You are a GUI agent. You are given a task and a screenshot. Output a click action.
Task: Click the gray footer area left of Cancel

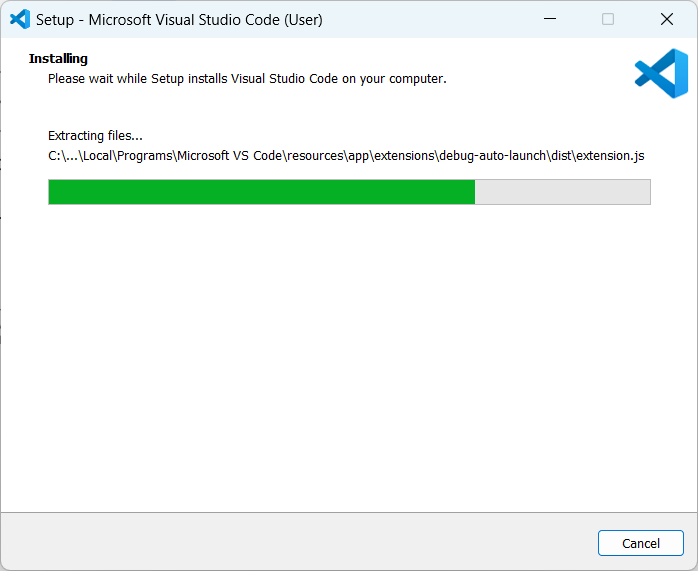pyautogui.click(x=300, y=542)
